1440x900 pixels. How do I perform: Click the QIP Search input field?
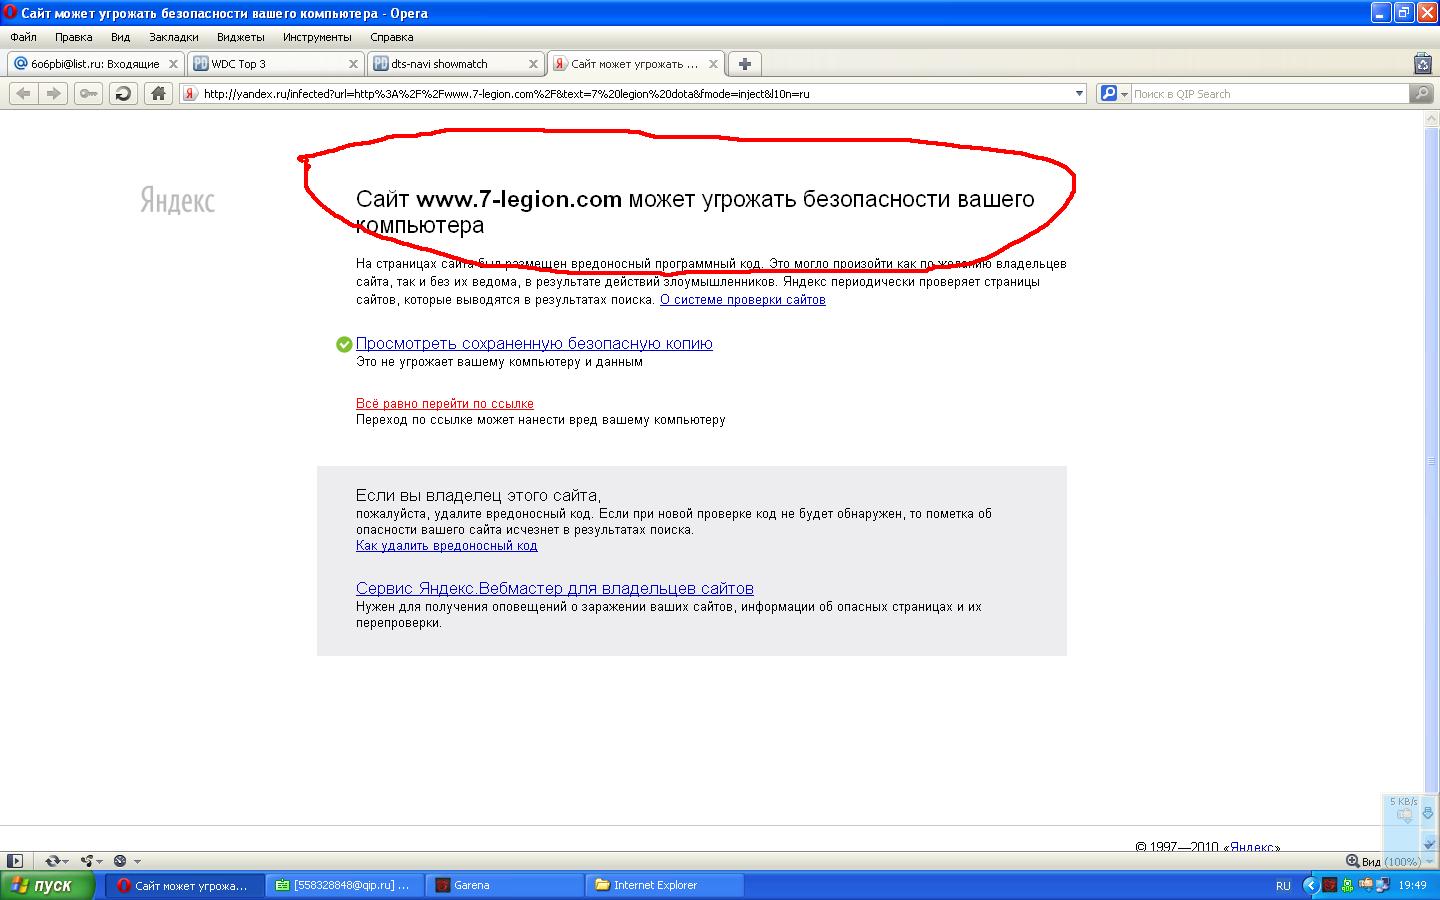point(1270,94)
